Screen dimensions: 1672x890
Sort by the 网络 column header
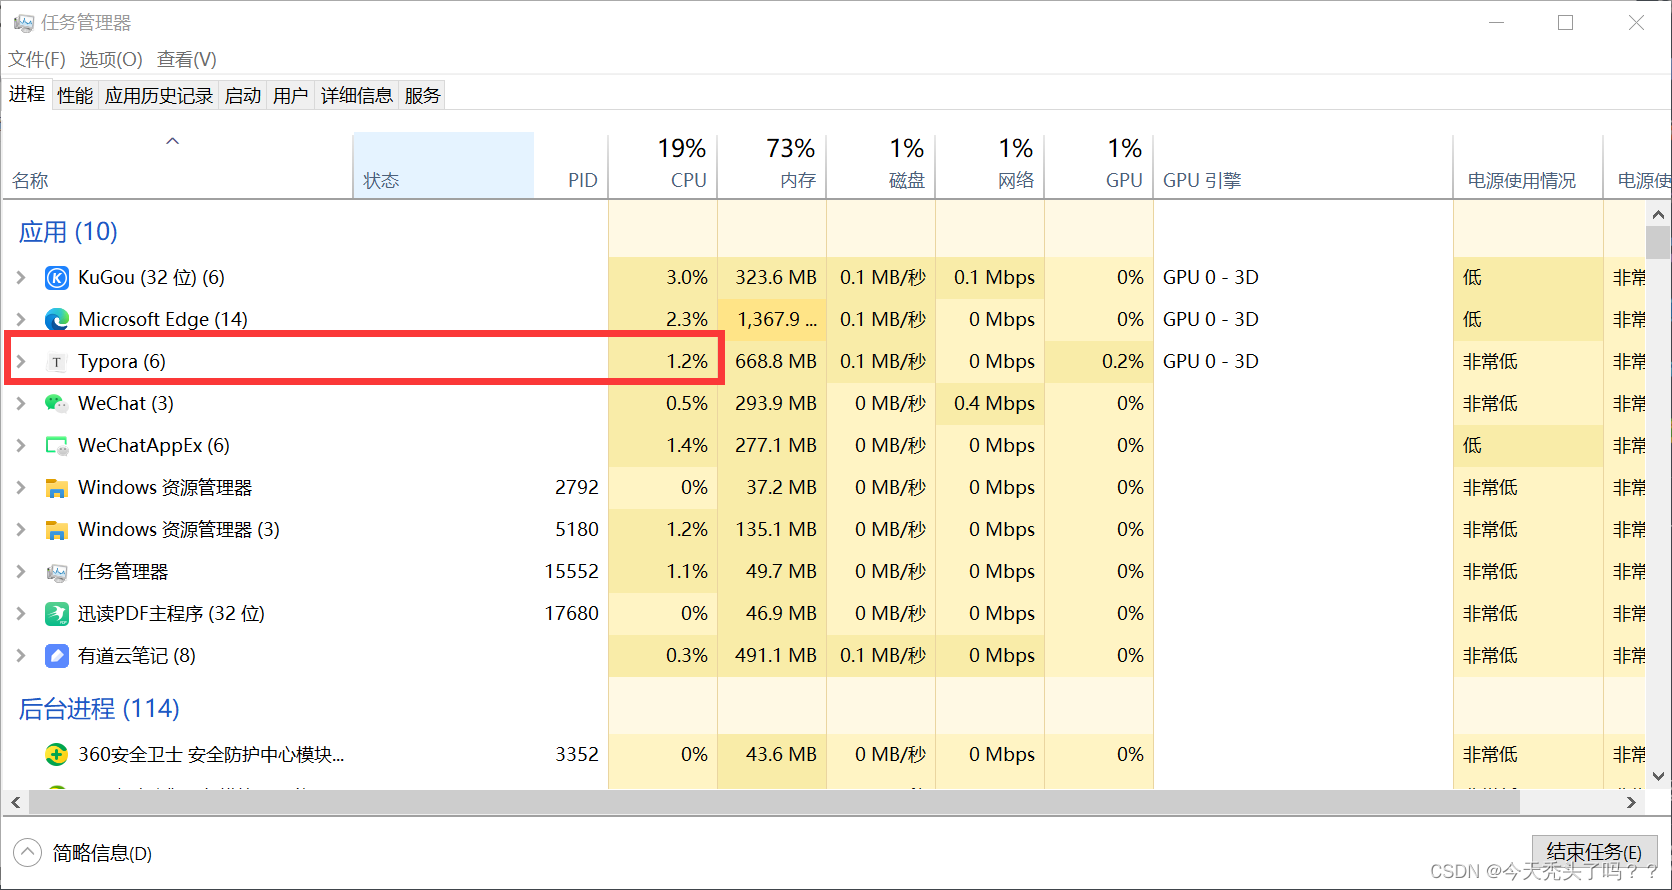tap(990, 166)
